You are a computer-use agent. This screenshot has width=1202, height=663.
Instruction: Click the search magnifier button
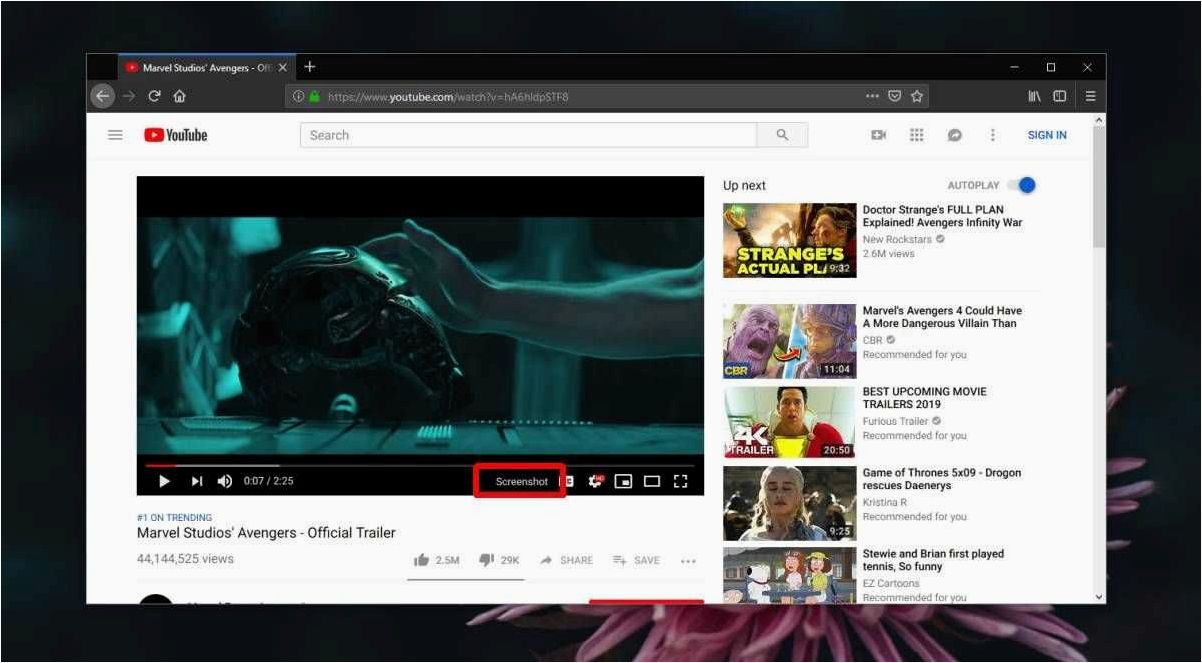point(782,135)
